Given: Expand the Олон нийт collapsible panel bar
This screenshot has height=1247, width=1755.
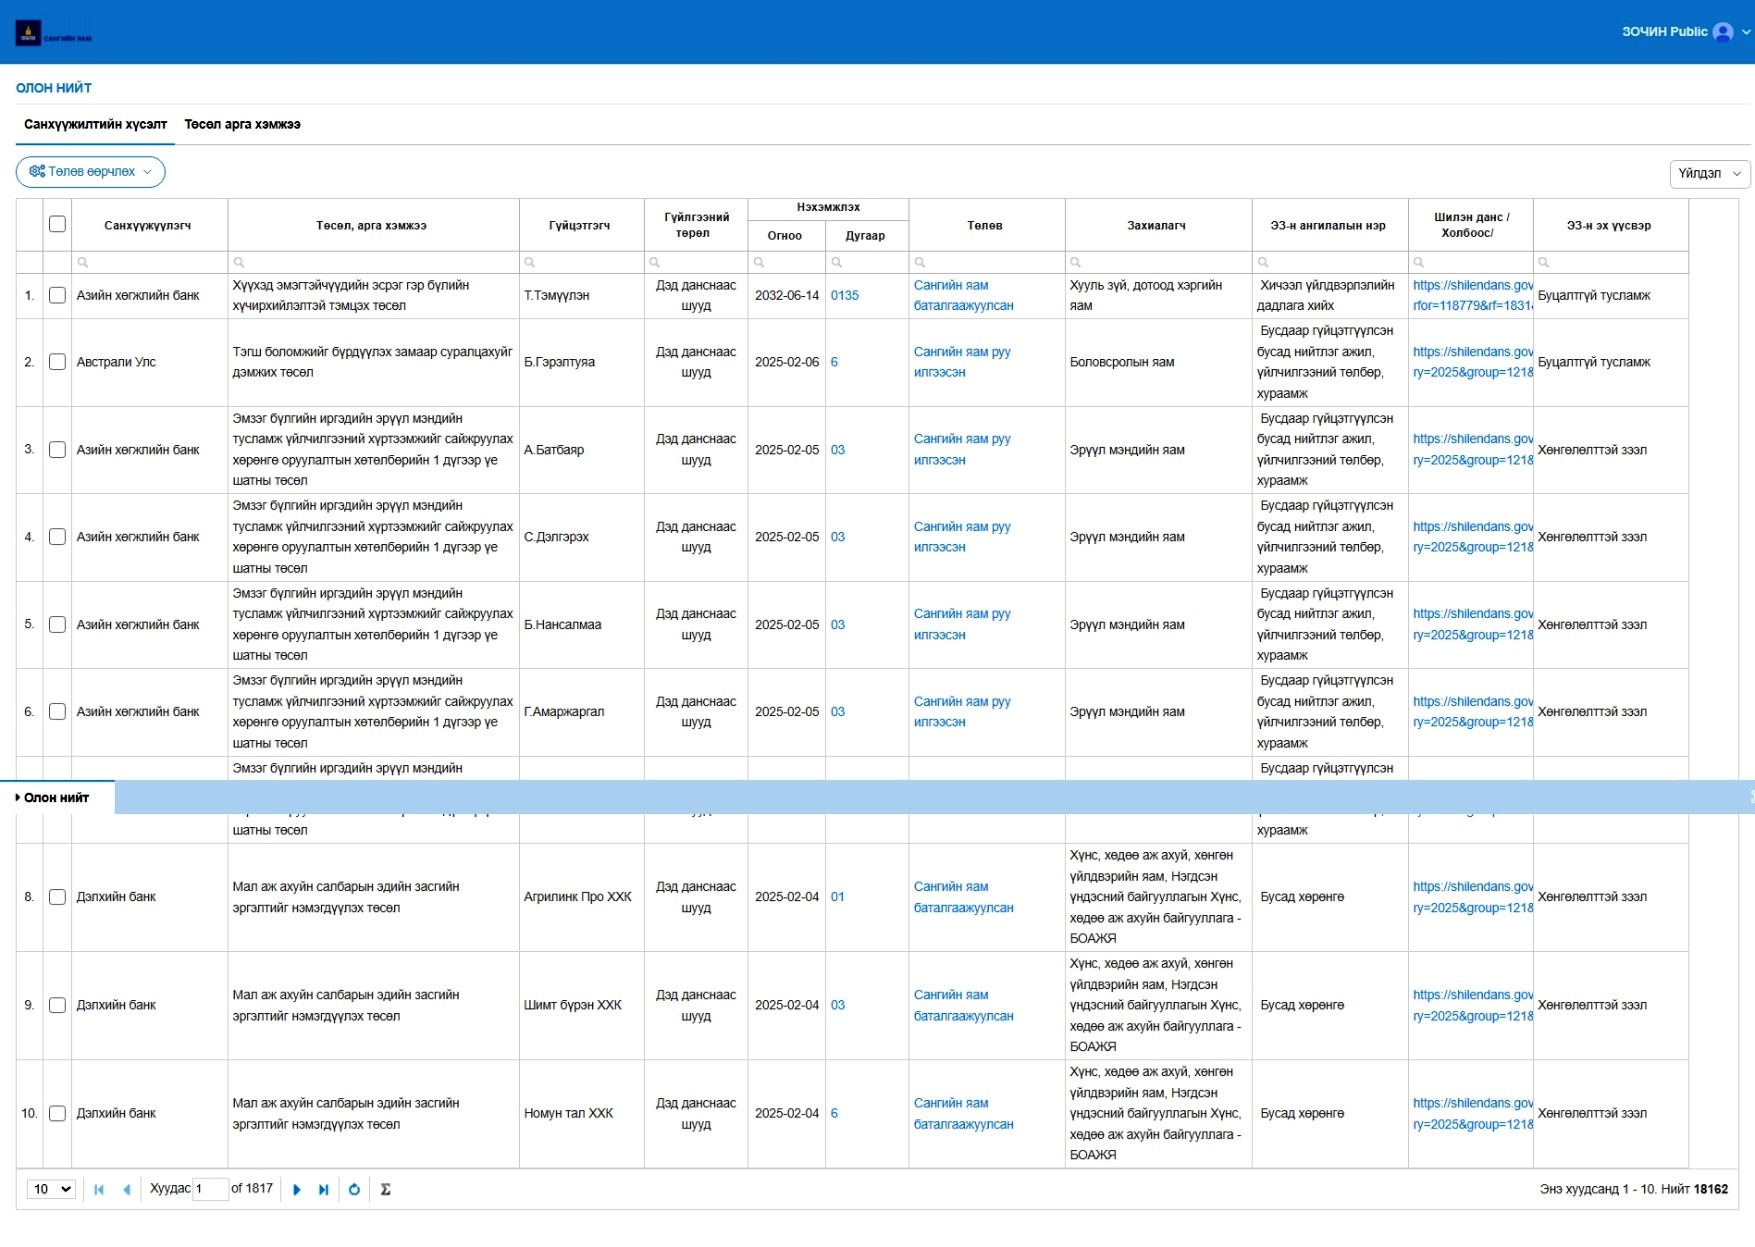Looking at the screenshot, I should click(x=56, y=798).
